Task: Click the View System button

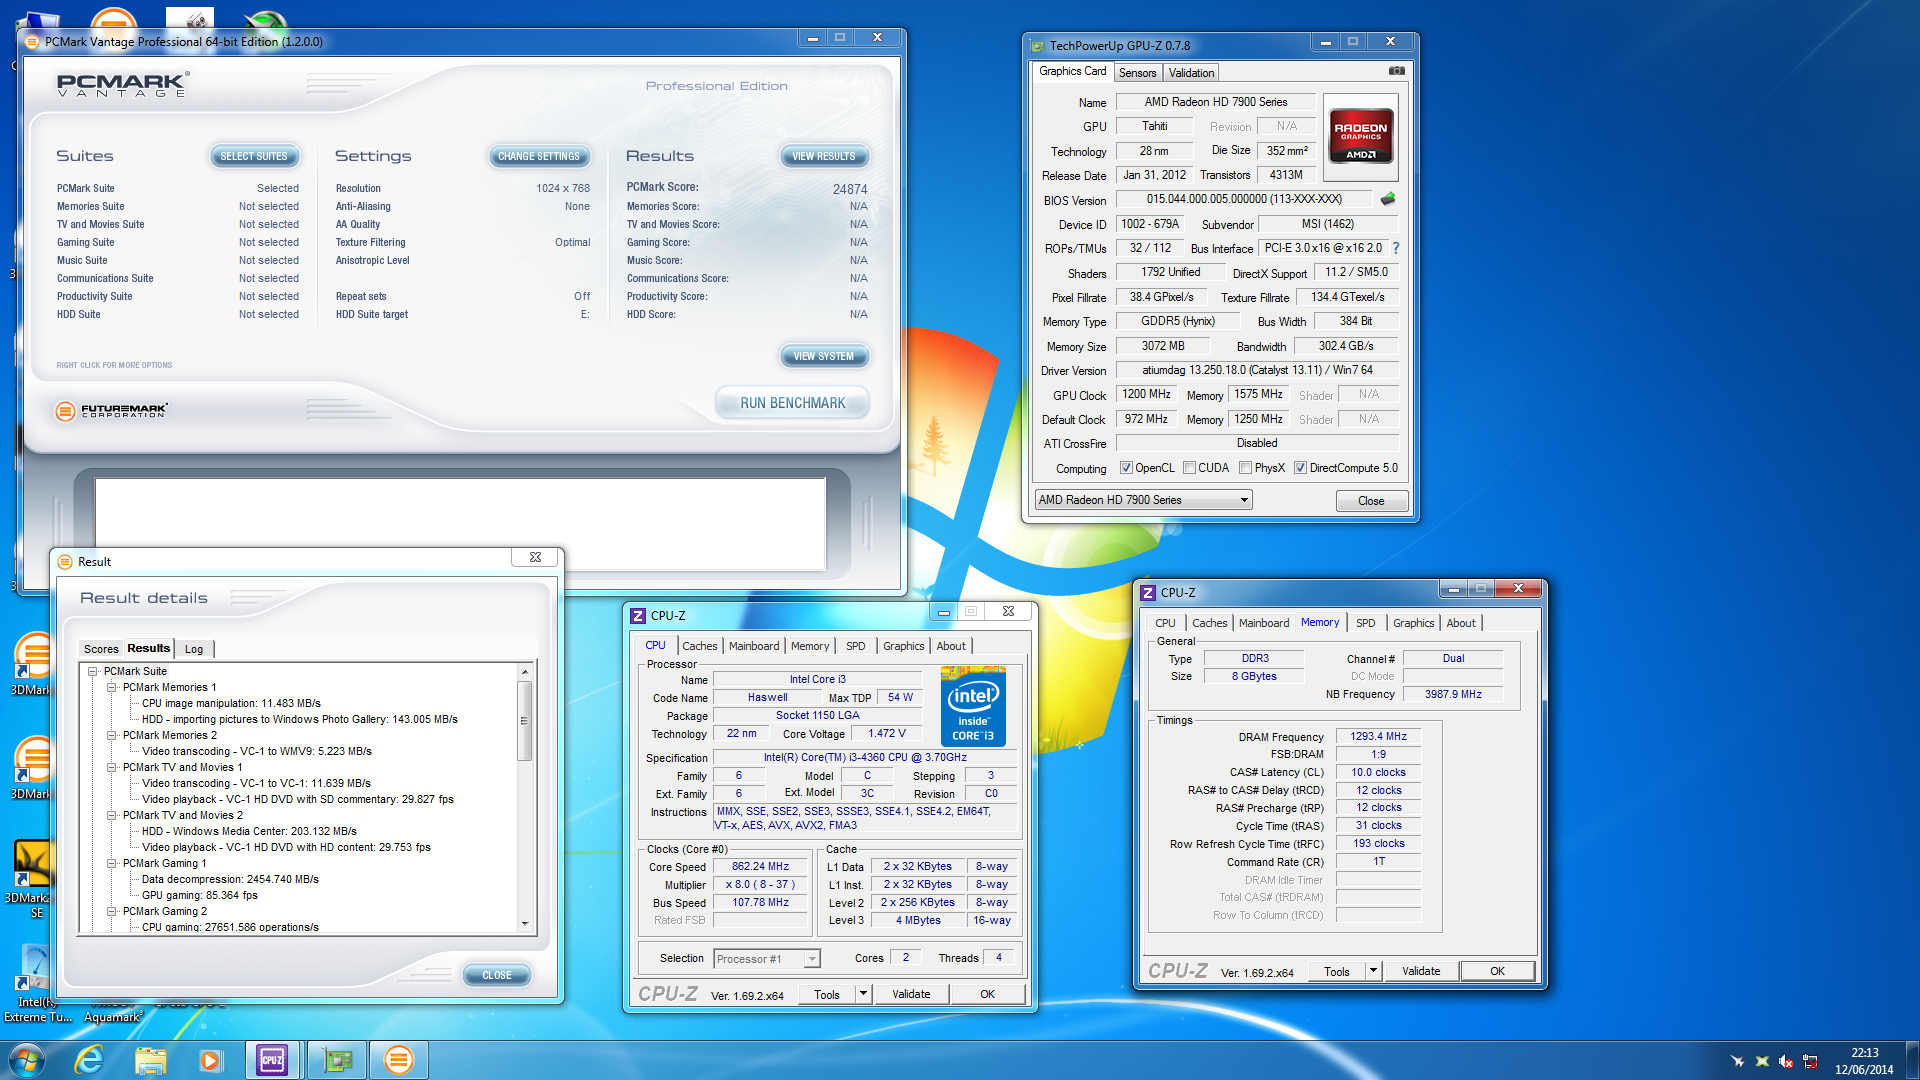Action: pyautogui.click(x=824, y=356)
